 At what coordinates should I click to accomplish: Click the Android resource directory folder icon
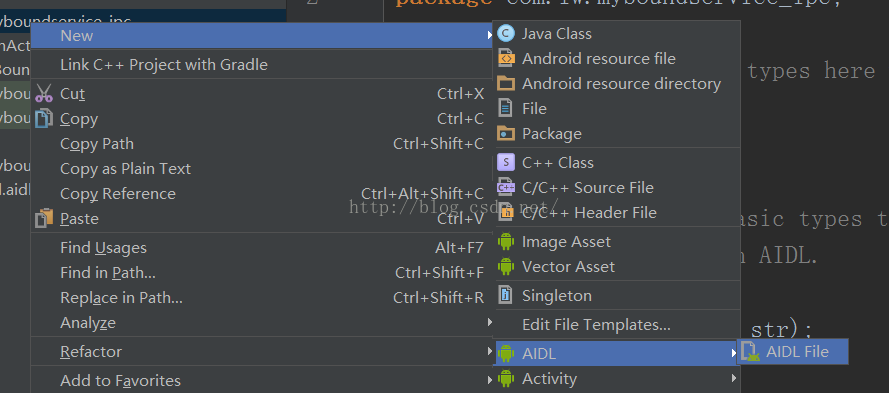click(x=506, y=84)
